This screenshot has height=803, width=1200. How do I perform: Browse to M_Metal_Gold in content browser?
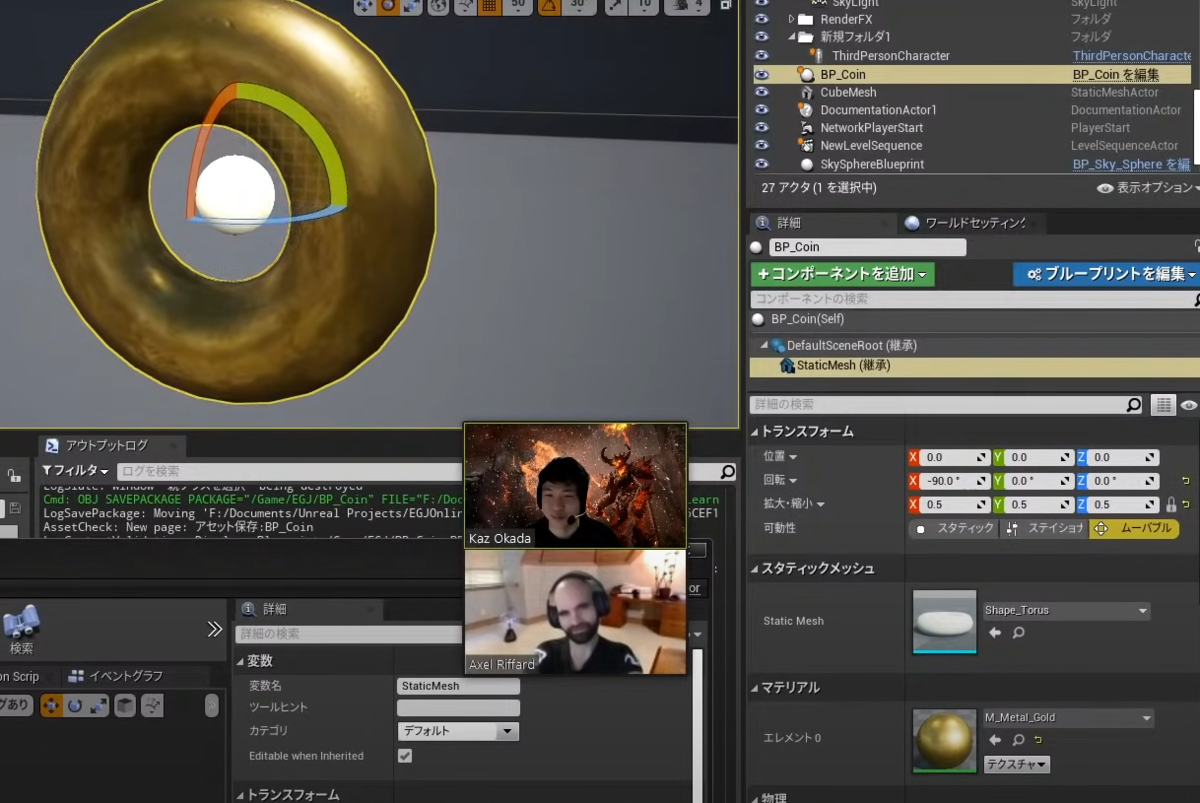pyautogui.click(x=1018, y=740)
